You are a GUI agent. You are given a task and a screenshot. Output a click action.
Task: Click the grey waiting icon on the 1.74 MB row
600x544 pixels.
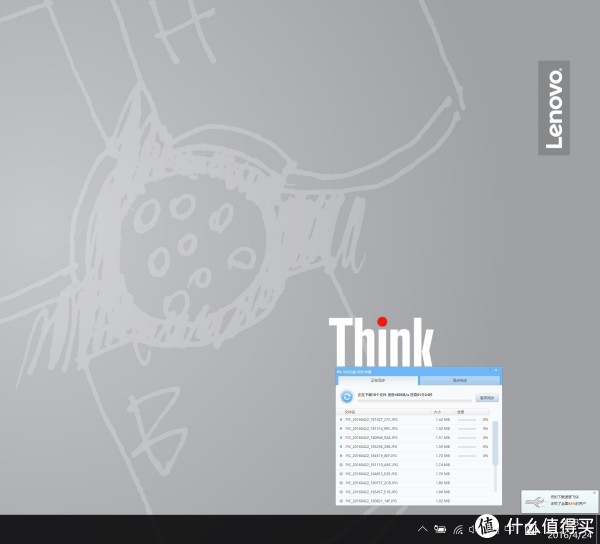pos(341,465)
